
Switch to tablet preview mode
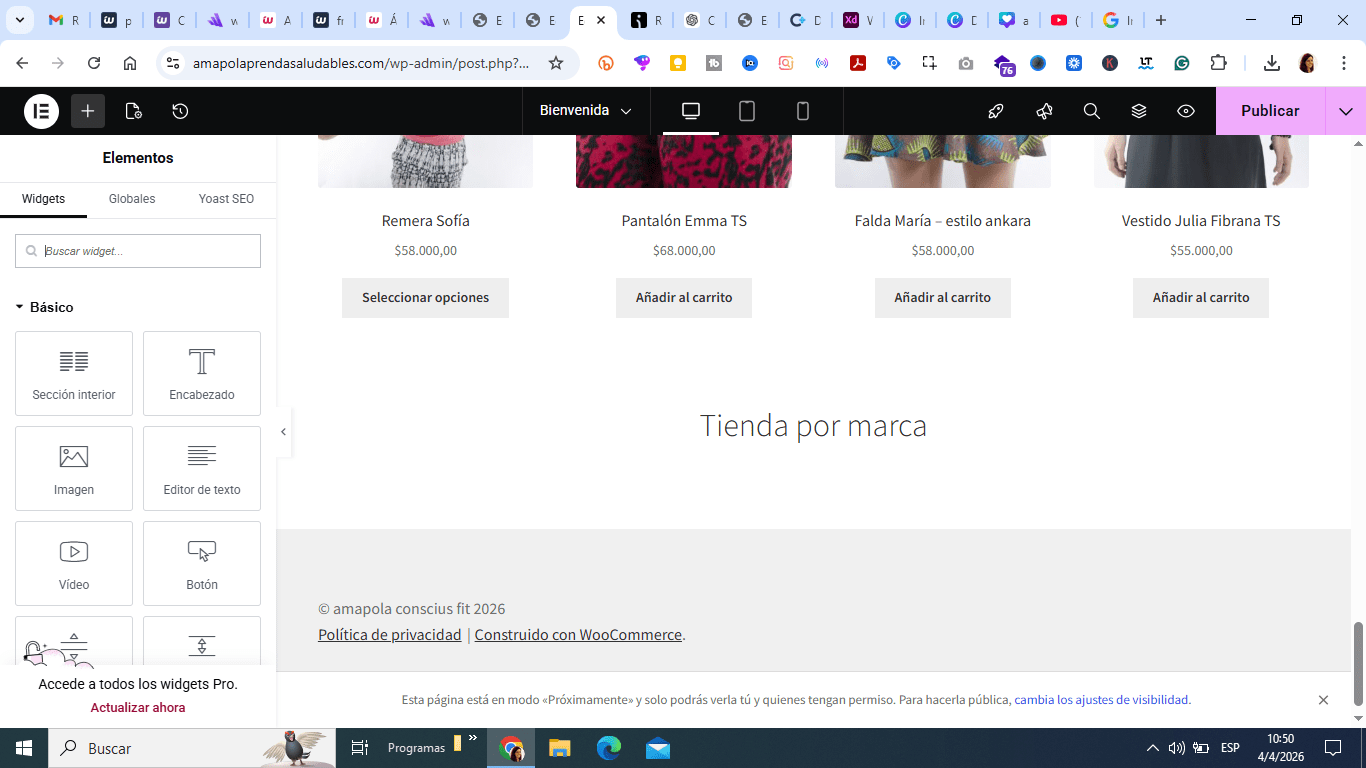[747, 111]
